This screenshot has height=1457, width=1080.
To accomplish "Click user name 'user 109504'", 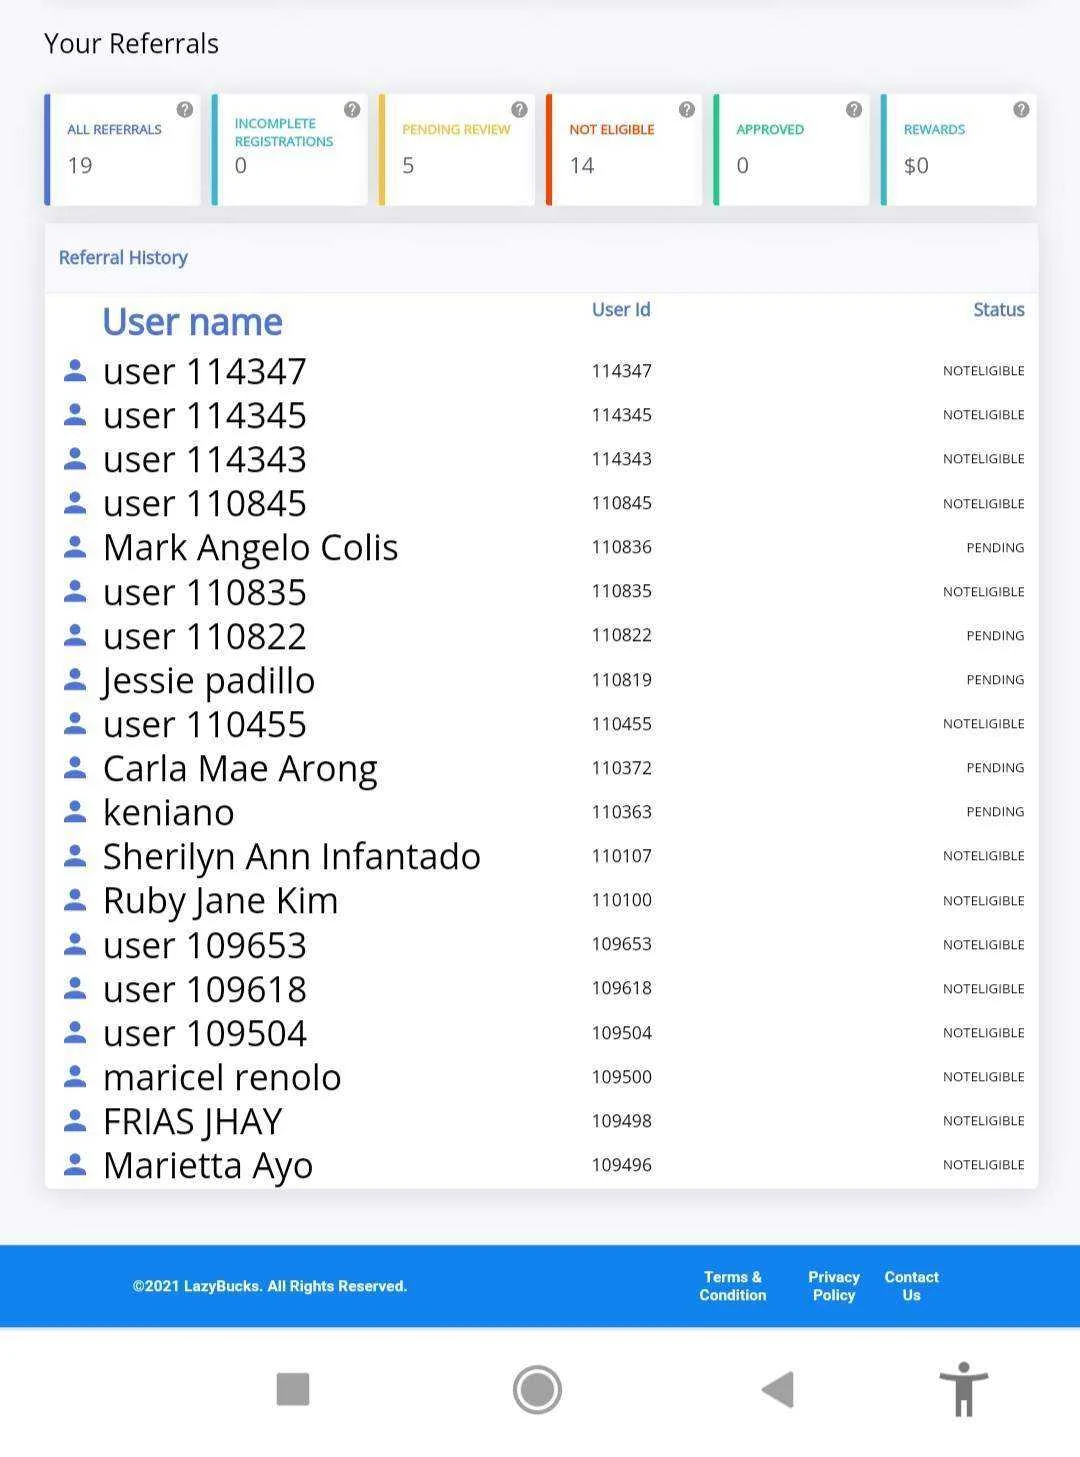I will tap(205, 1033).
